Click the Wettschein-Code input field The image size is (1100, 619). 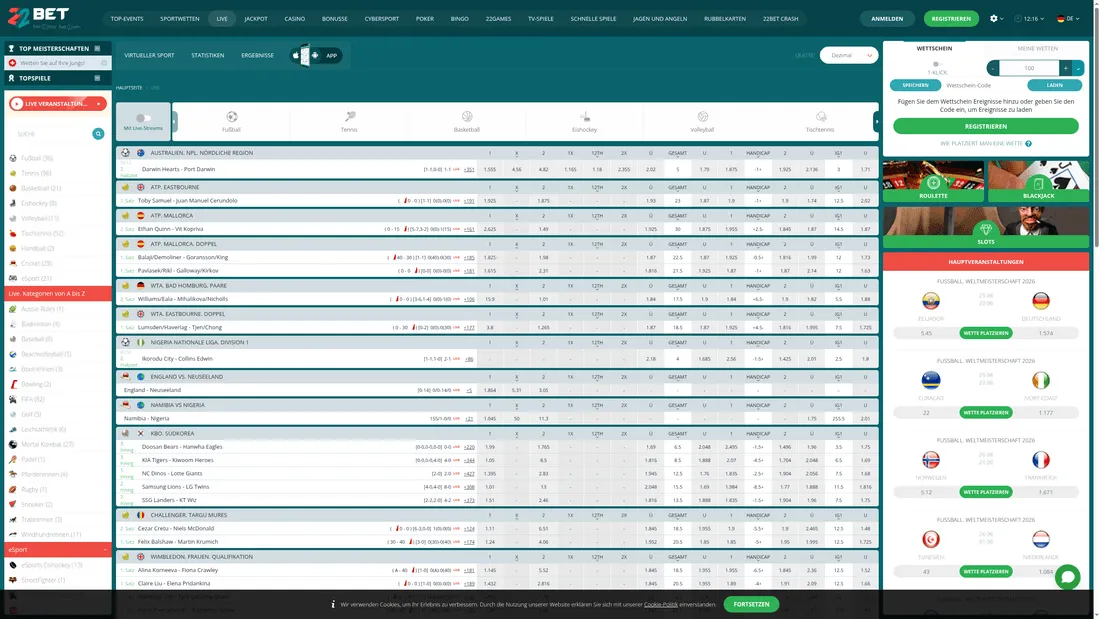[x=982, y=85]
